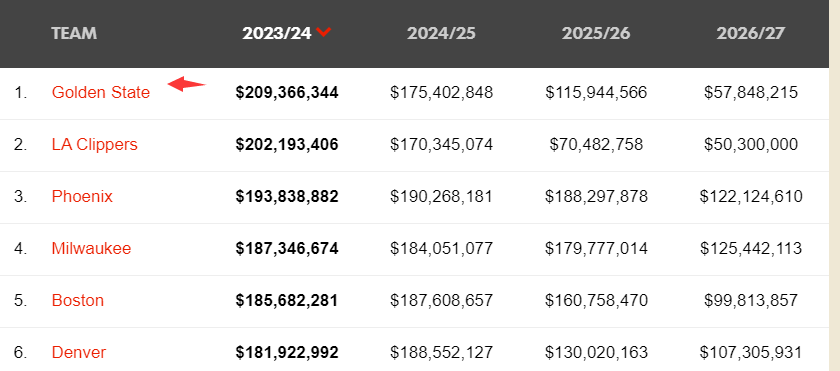Open the LA Clippers team link
Viewport: 840px width, 371px height.
[x=94, y=145]
